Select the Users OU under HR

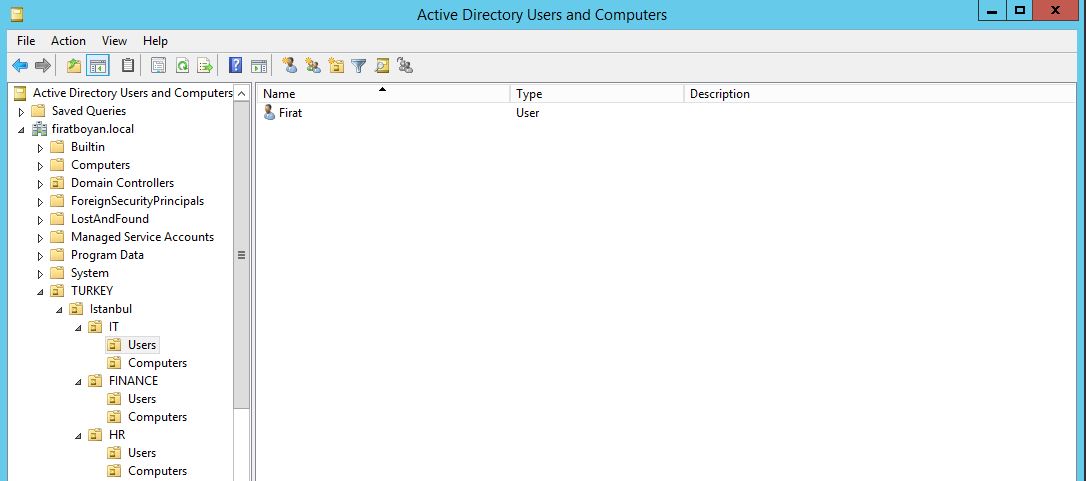(142, 453)
